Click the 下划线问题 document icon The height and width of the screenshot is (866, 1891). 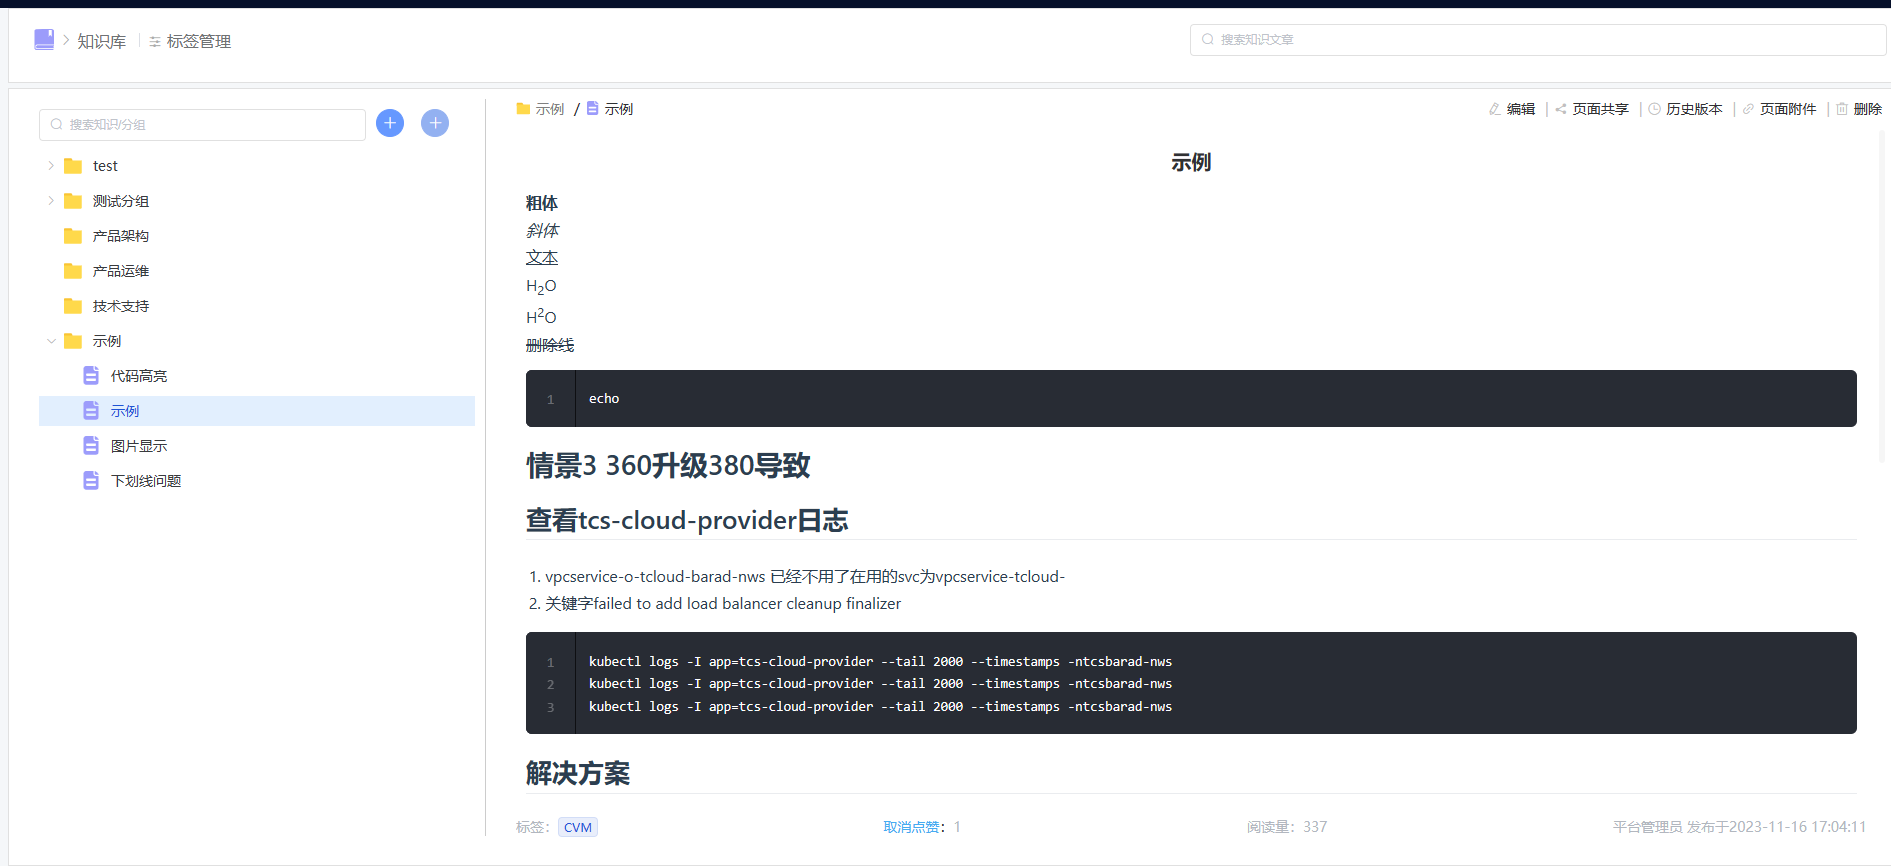click(91, 480)
